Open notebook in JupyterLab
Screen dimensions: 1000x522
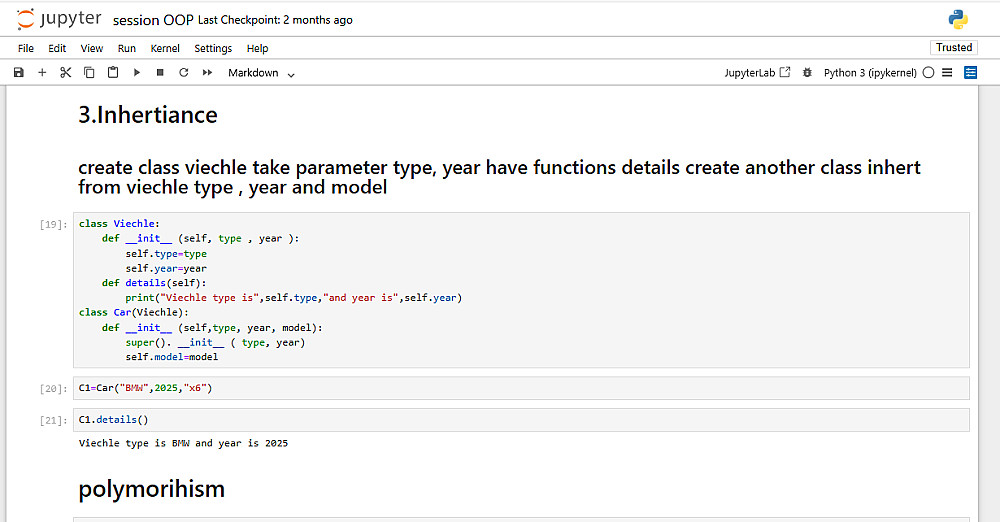757,73
